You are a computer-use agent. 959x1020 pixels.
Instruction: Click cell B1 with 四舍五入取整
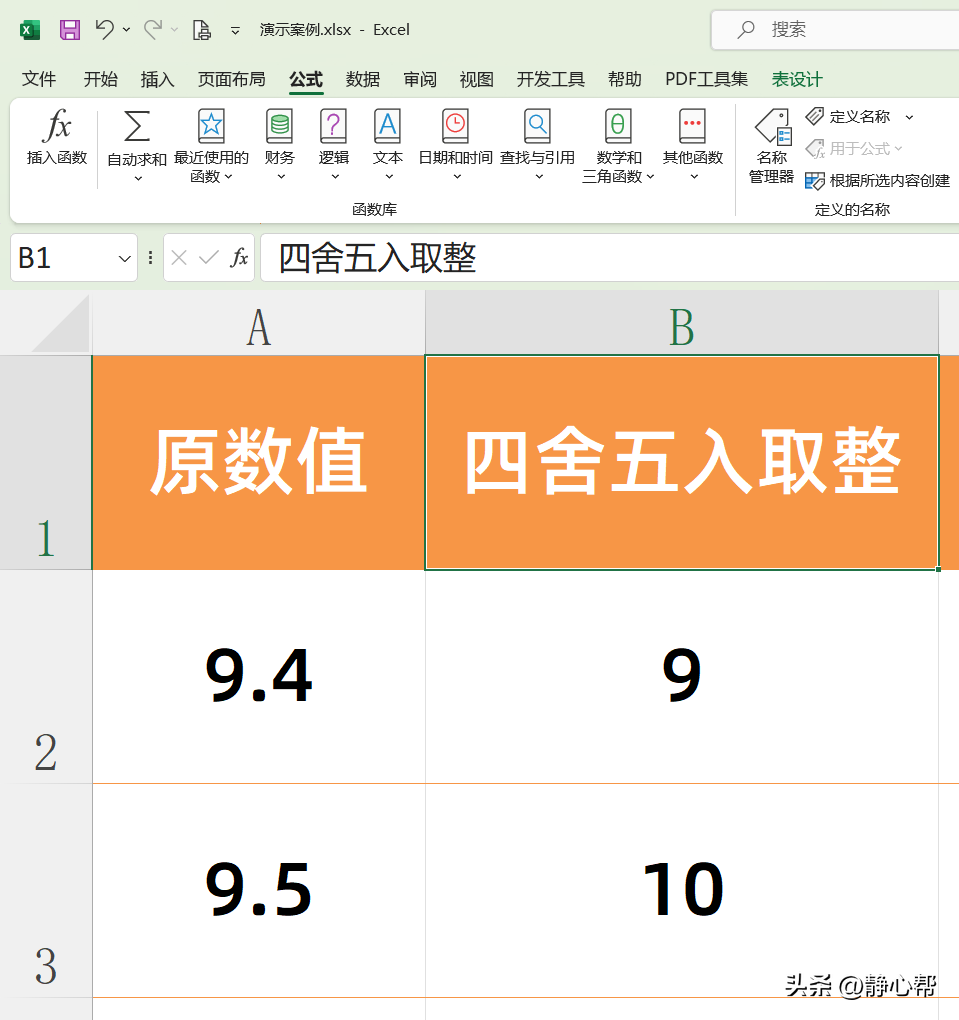[682, 463]
